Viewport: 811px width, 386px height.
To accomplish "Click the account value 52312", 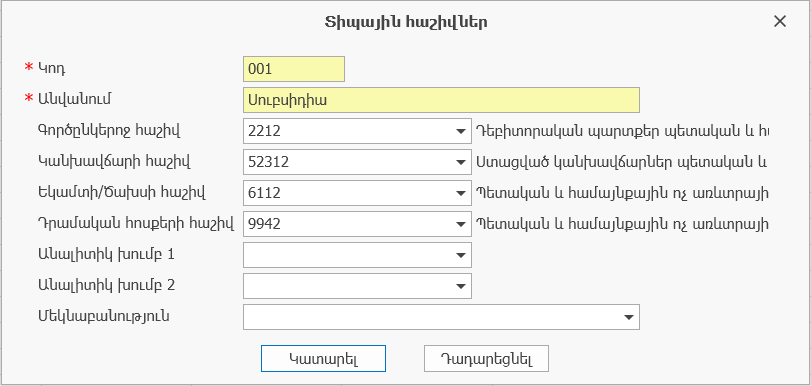I will point(268,162).
